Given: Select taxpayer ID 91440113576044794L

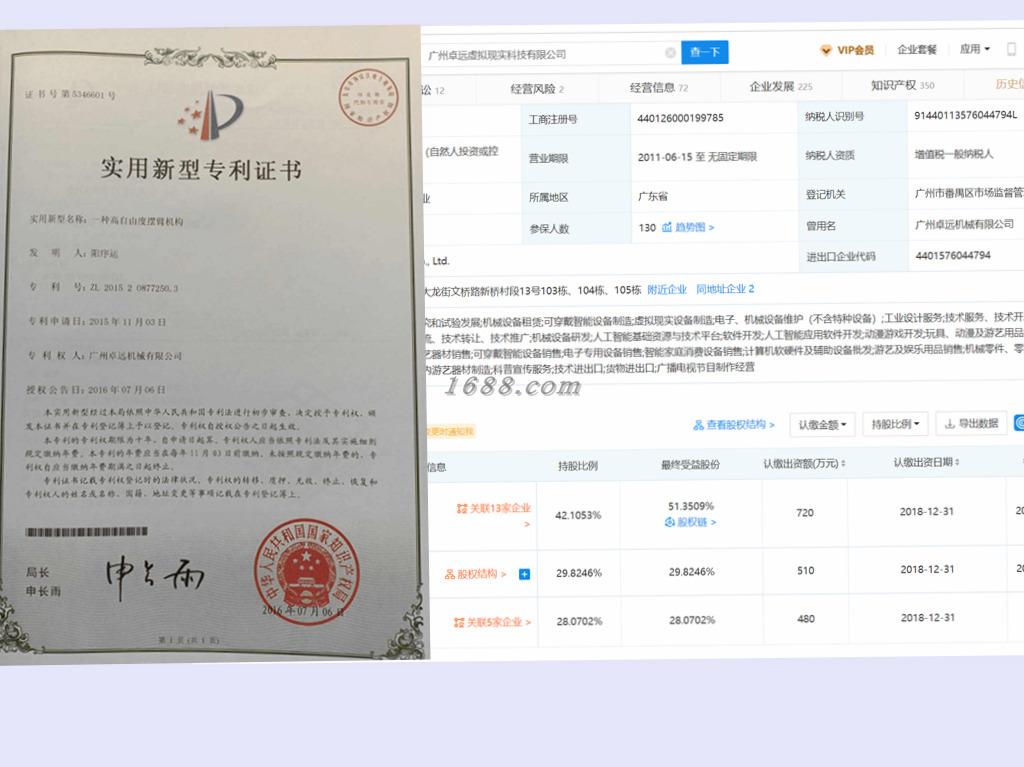Looking at the screenshot, I should [x=966, y=115].
